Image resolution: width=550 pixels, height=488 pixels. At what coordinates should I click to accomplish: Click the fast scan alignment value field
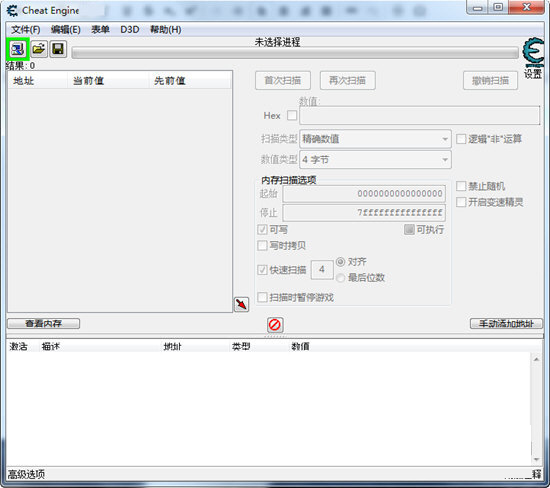tap(322, 270)
